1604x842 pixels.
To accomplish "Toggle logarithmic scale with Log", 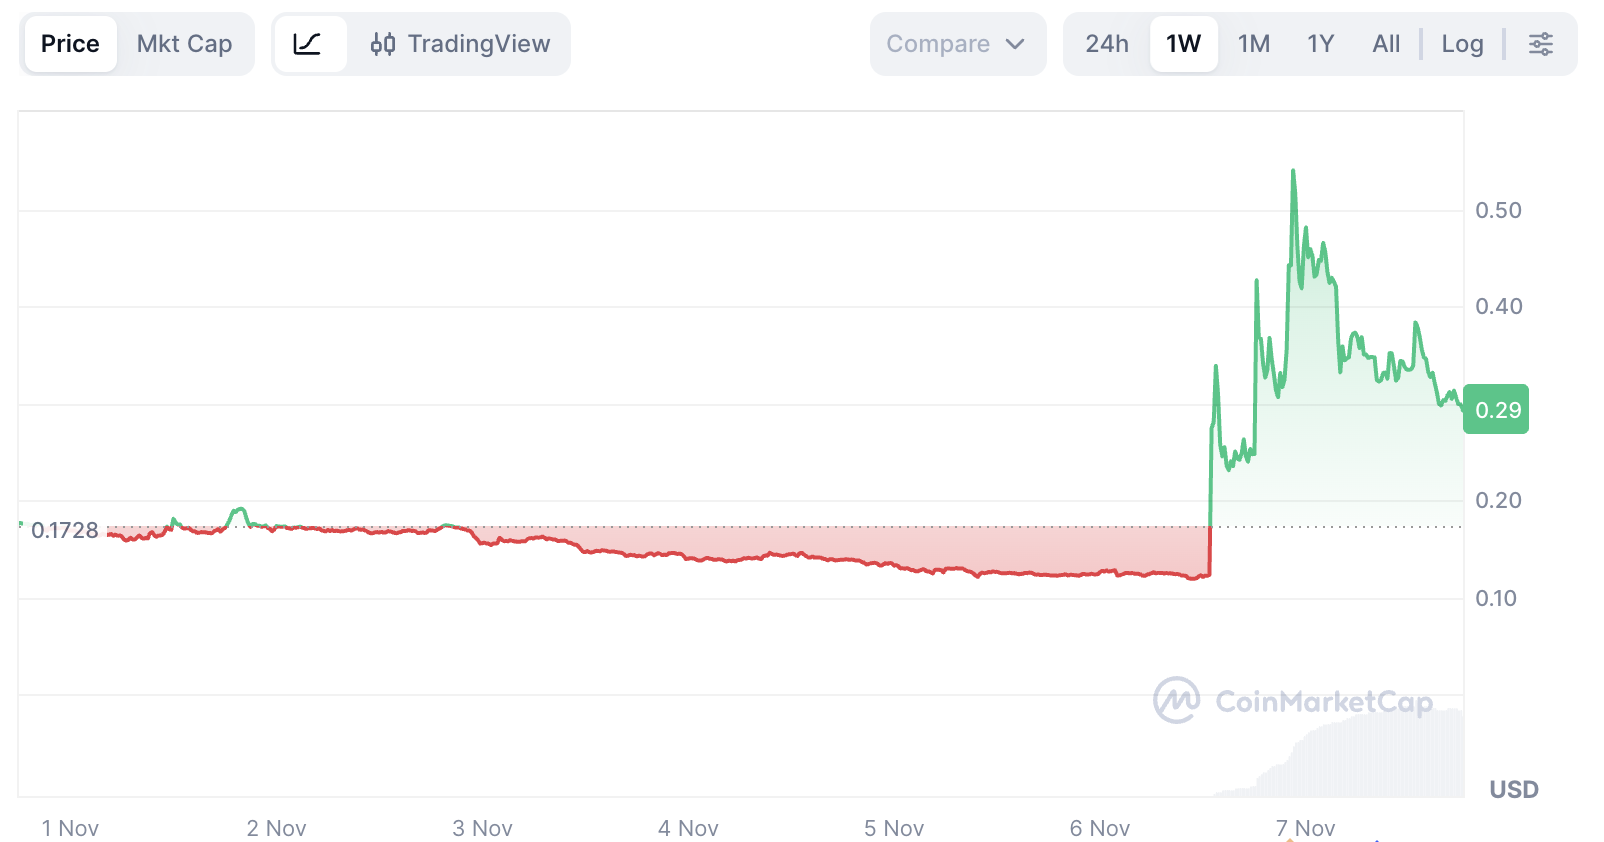I will [x=1462, y=43].
